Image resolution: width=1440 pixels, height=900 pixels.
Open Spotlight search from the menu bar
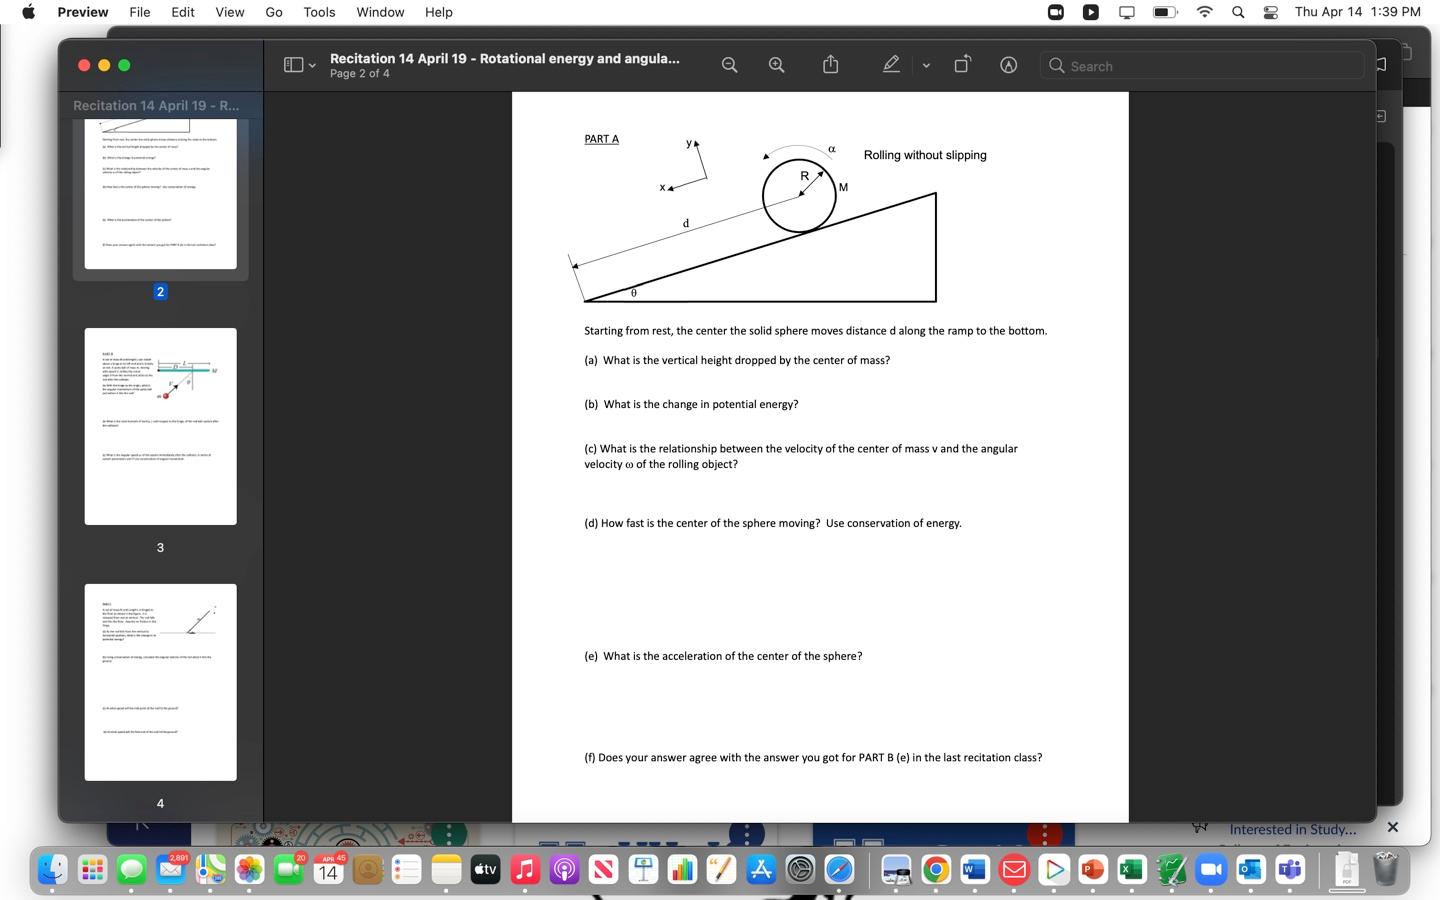click(x=1238, y=12)
